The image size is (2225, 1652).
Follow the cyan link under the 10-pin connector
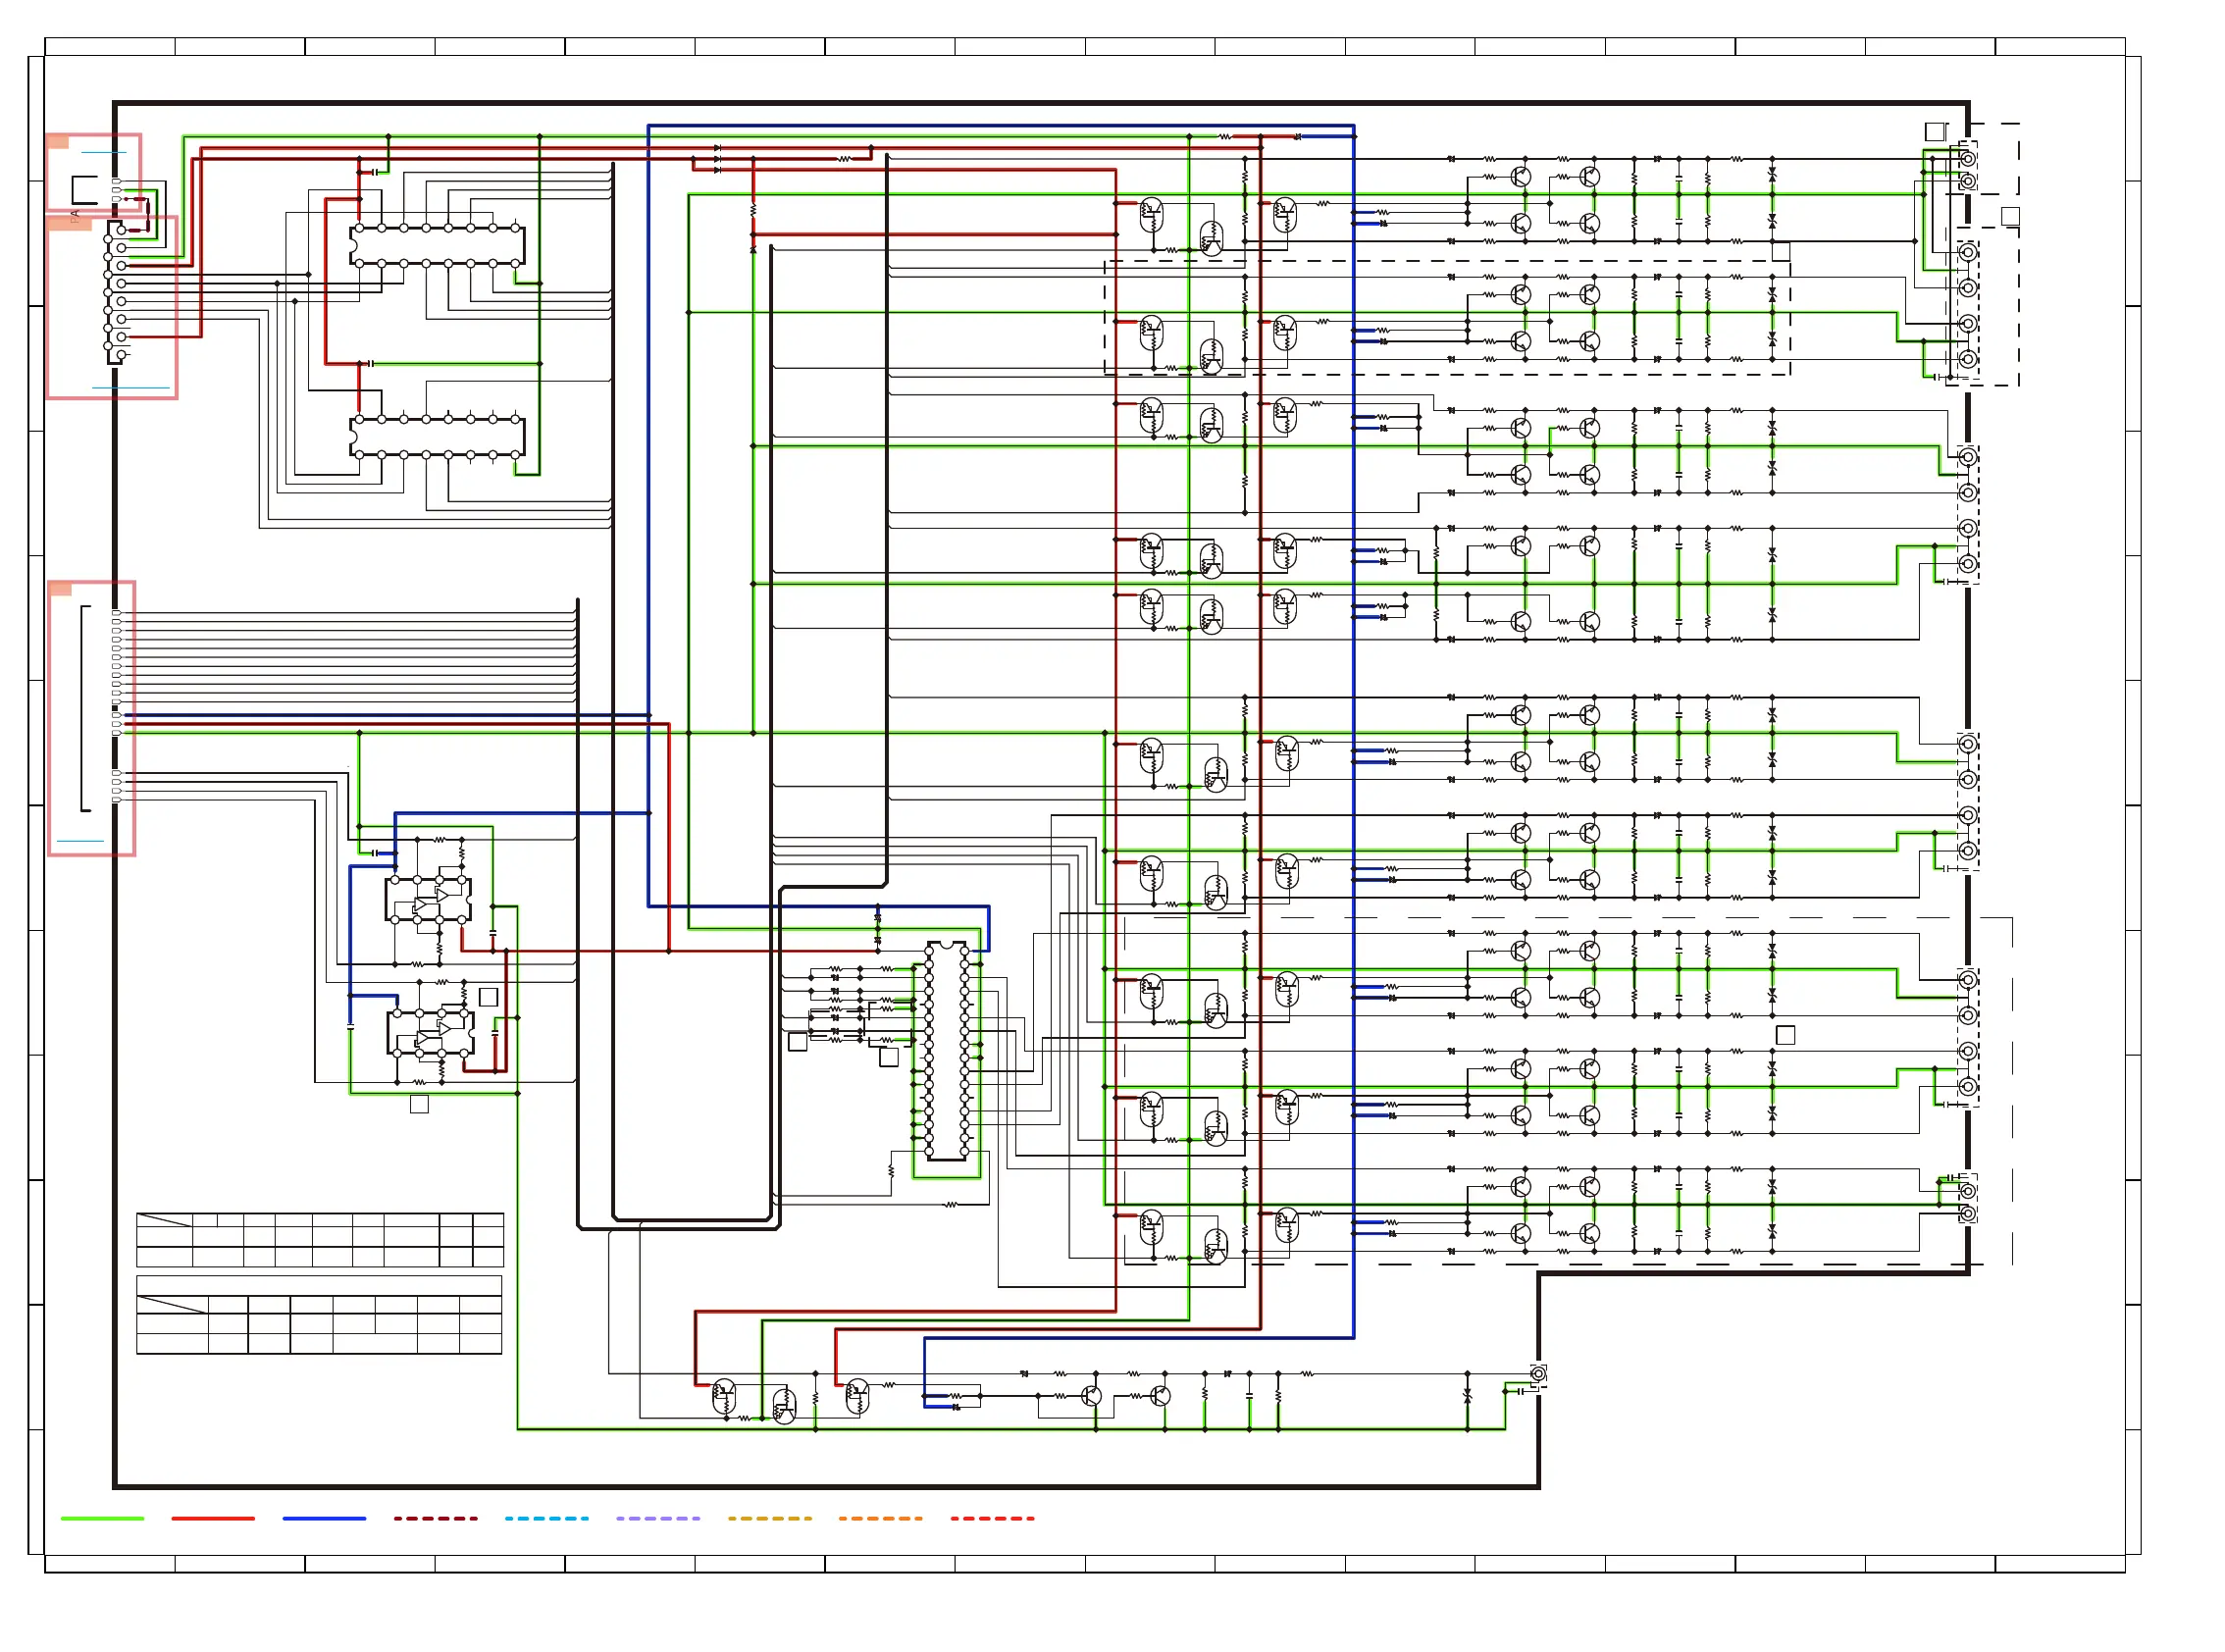131,388
